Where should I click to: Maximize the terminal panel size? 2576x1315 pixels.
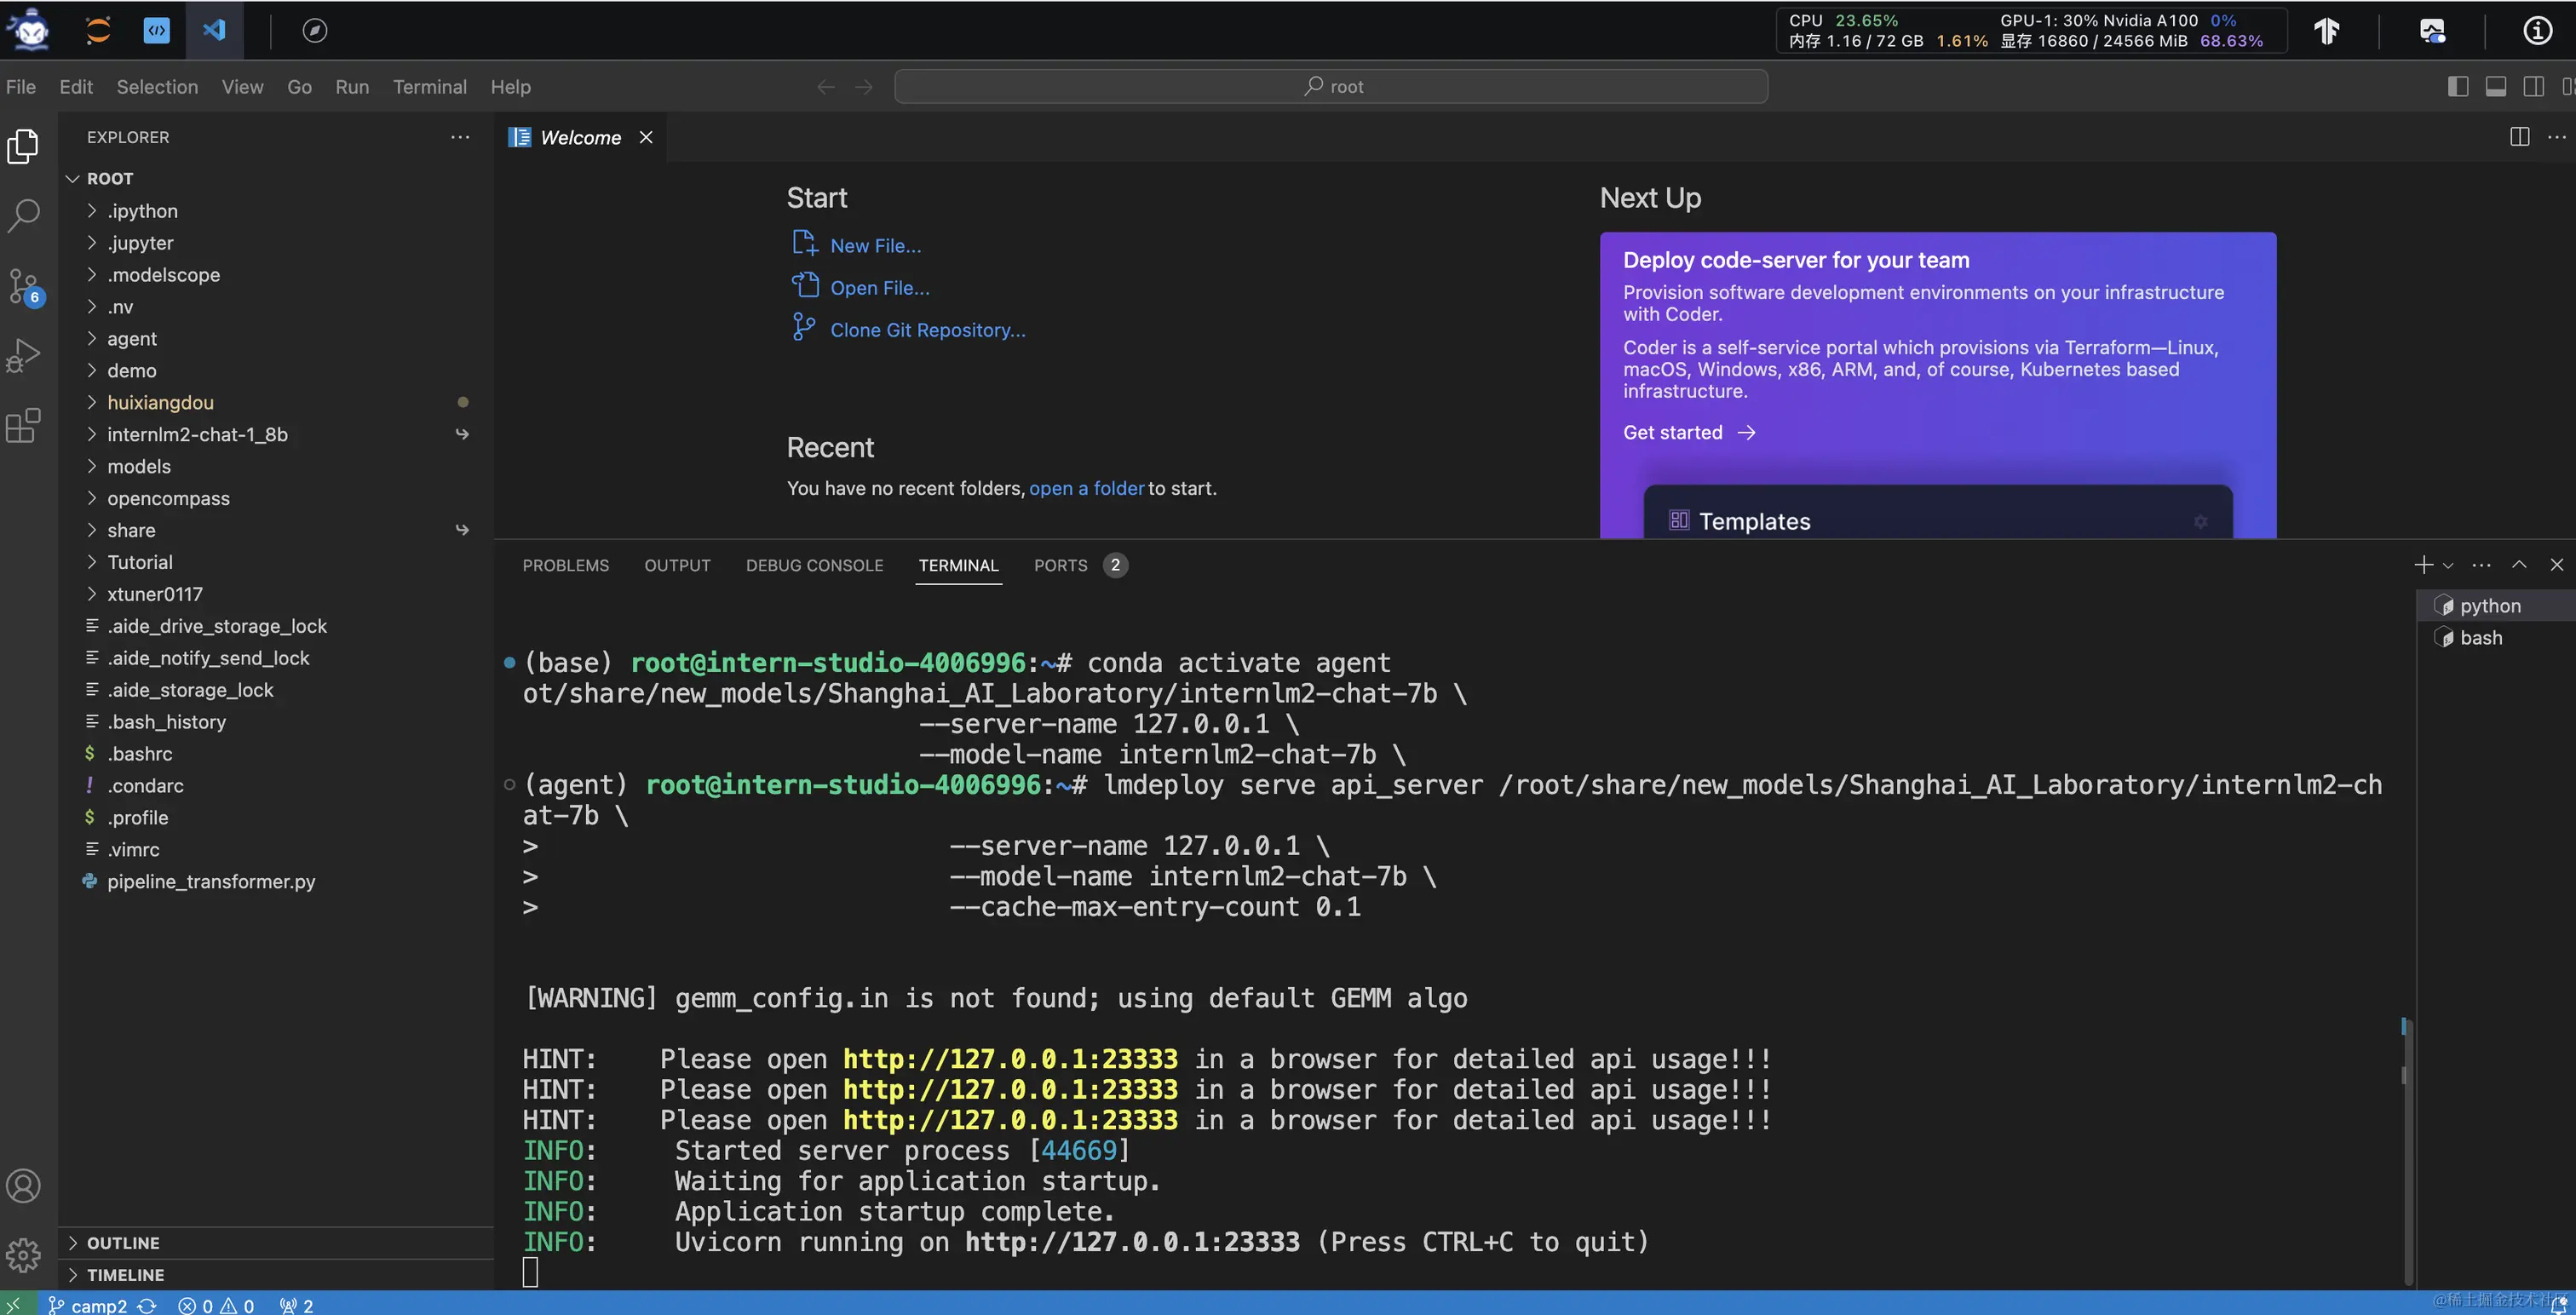click(x=2519, y=565)
